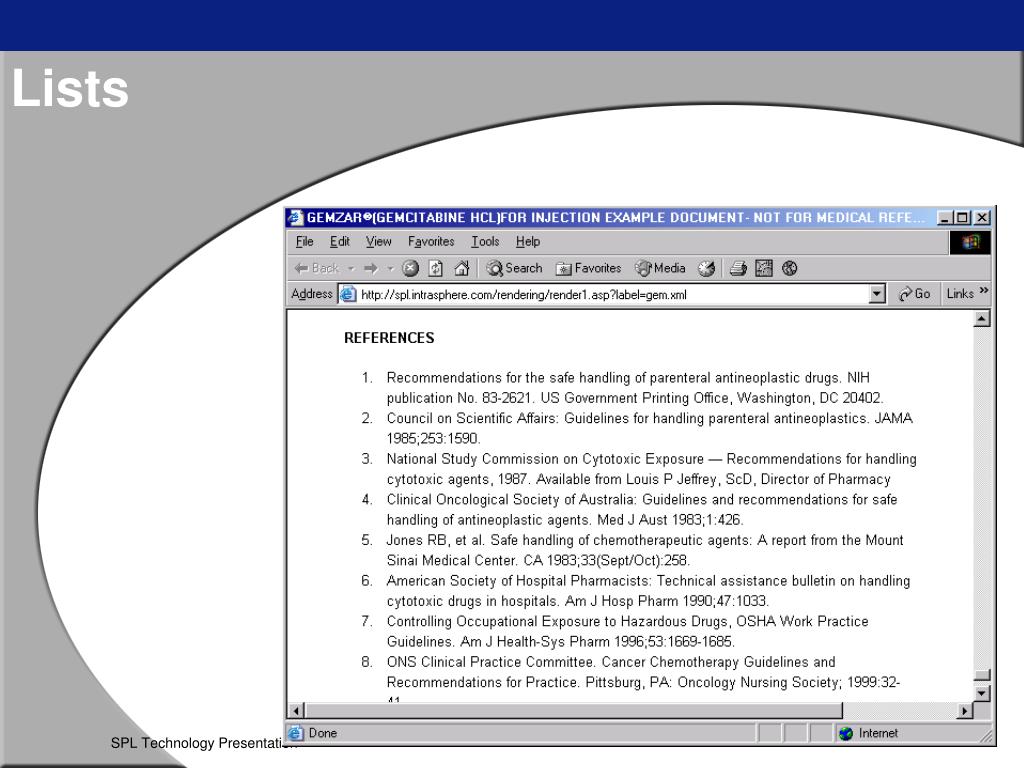Minimize the browser window
Screen dimensions: 1024x768
944,217
